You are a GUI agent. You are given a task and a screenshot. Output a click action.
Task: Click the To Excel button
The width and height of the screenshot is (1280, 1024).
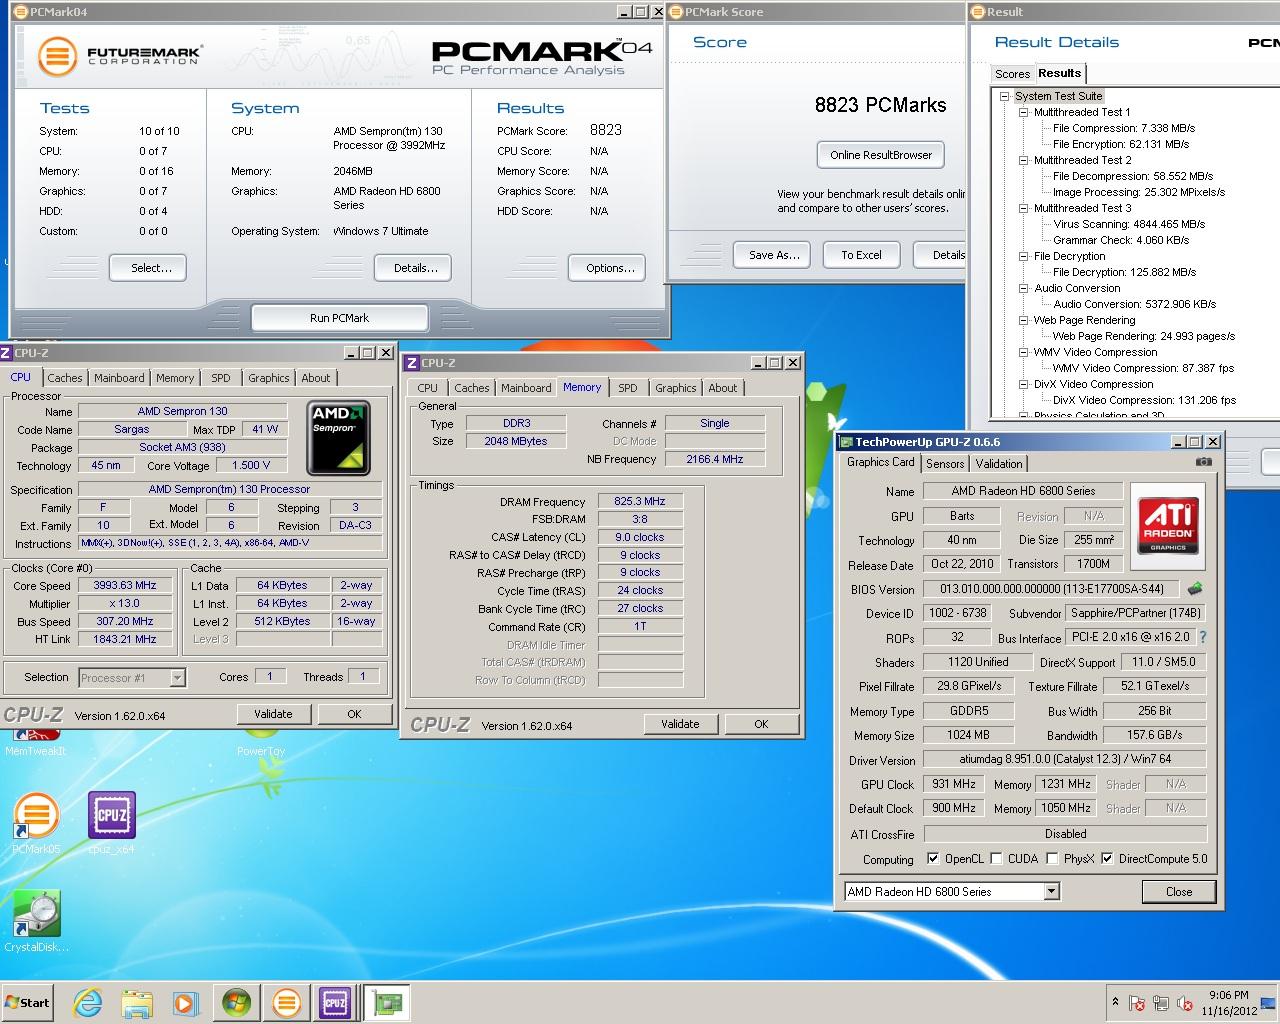coord(861,255)
